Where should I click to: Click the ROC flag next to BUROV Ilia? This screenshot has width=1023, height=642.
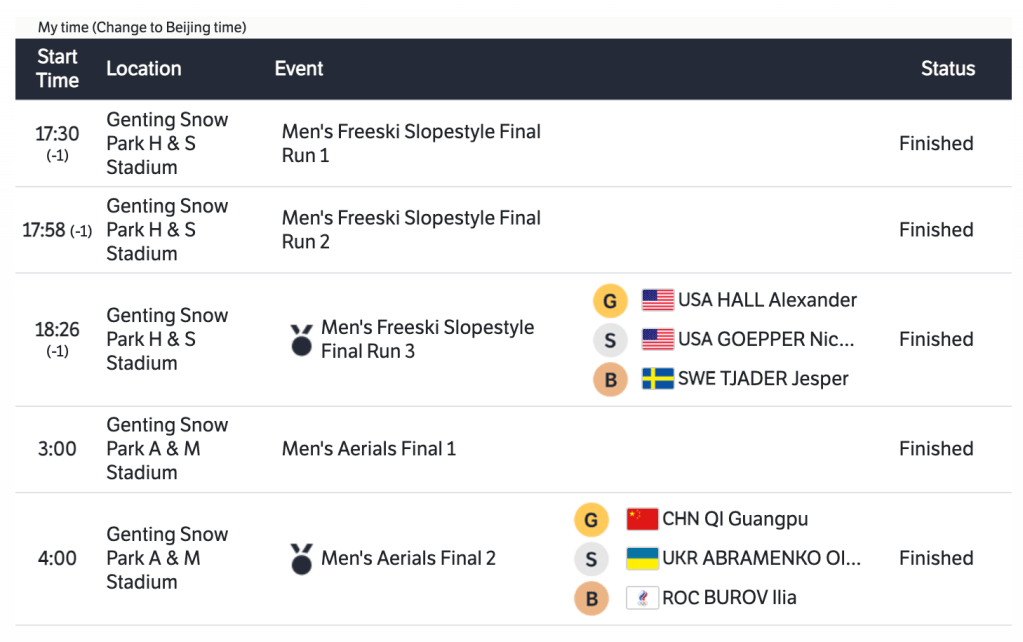coord(642,598)
